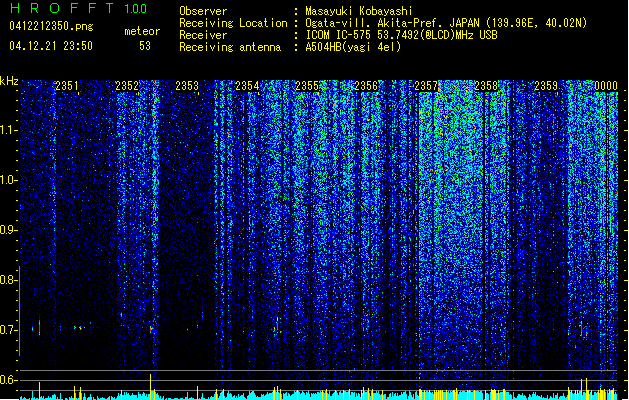
Task: Click the meteor count 53
Action: (x=145, y=46)
